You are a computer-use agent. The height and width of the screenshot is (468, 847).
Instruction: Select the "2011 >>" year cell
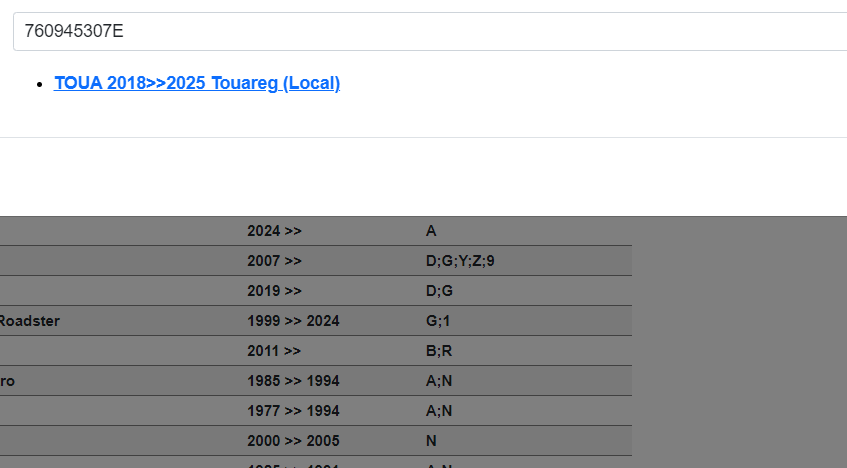click(x=274, y=351)
